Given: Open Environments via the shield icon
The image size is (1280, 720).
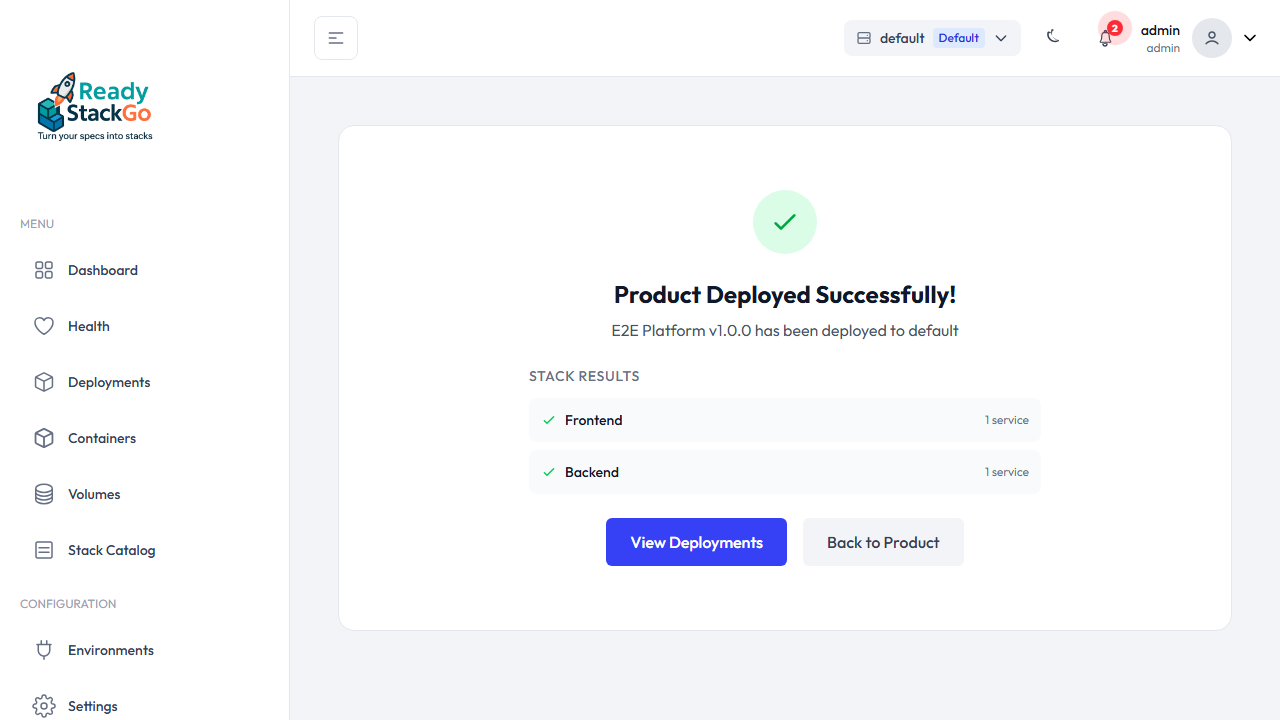Looking at the screenshot, I should pyautogui.click(x=43, y=650).
